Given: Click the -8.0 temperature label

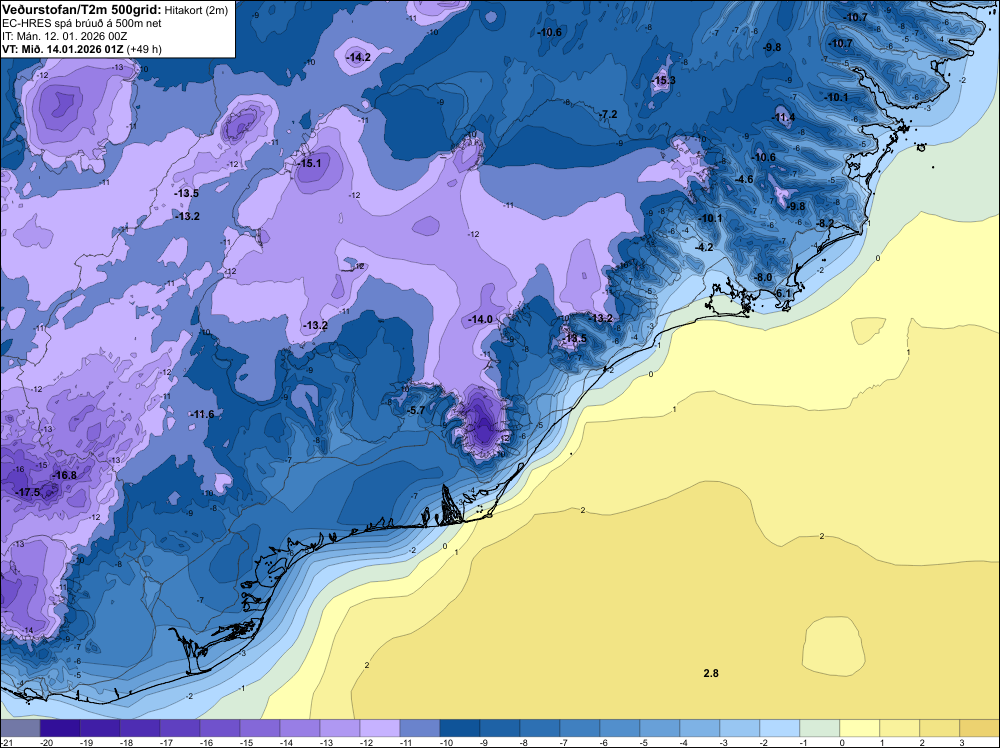Looking at the screenshot, I should point(763,277).
